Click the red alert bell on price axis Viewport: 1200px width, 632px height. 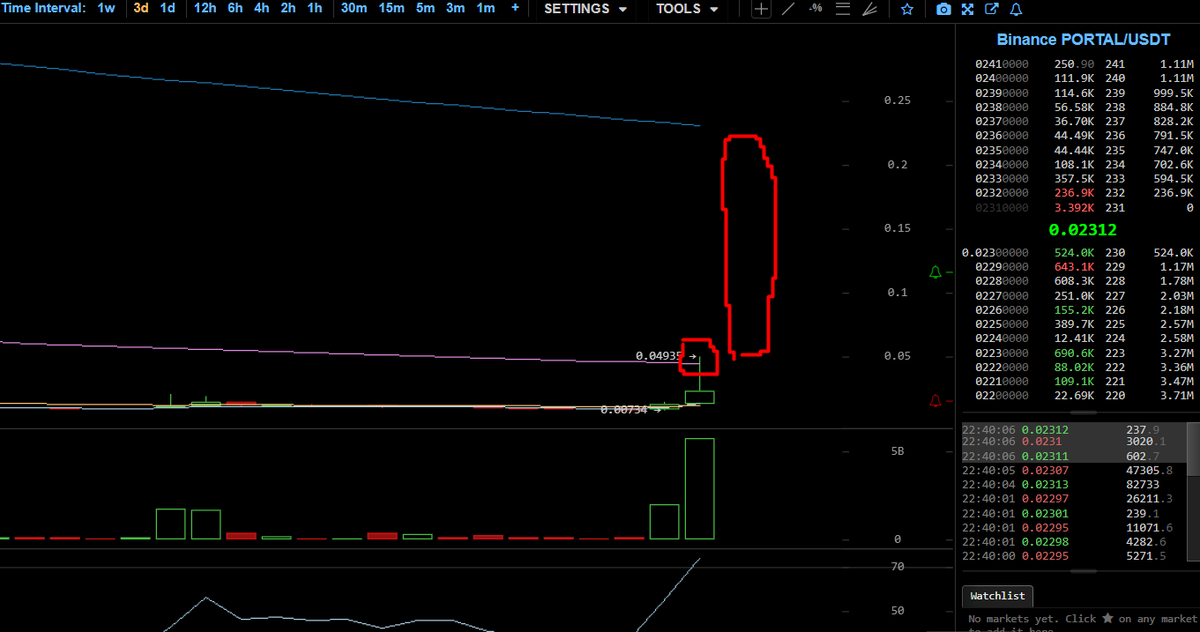pyautogui.click(x=936, y=400)
